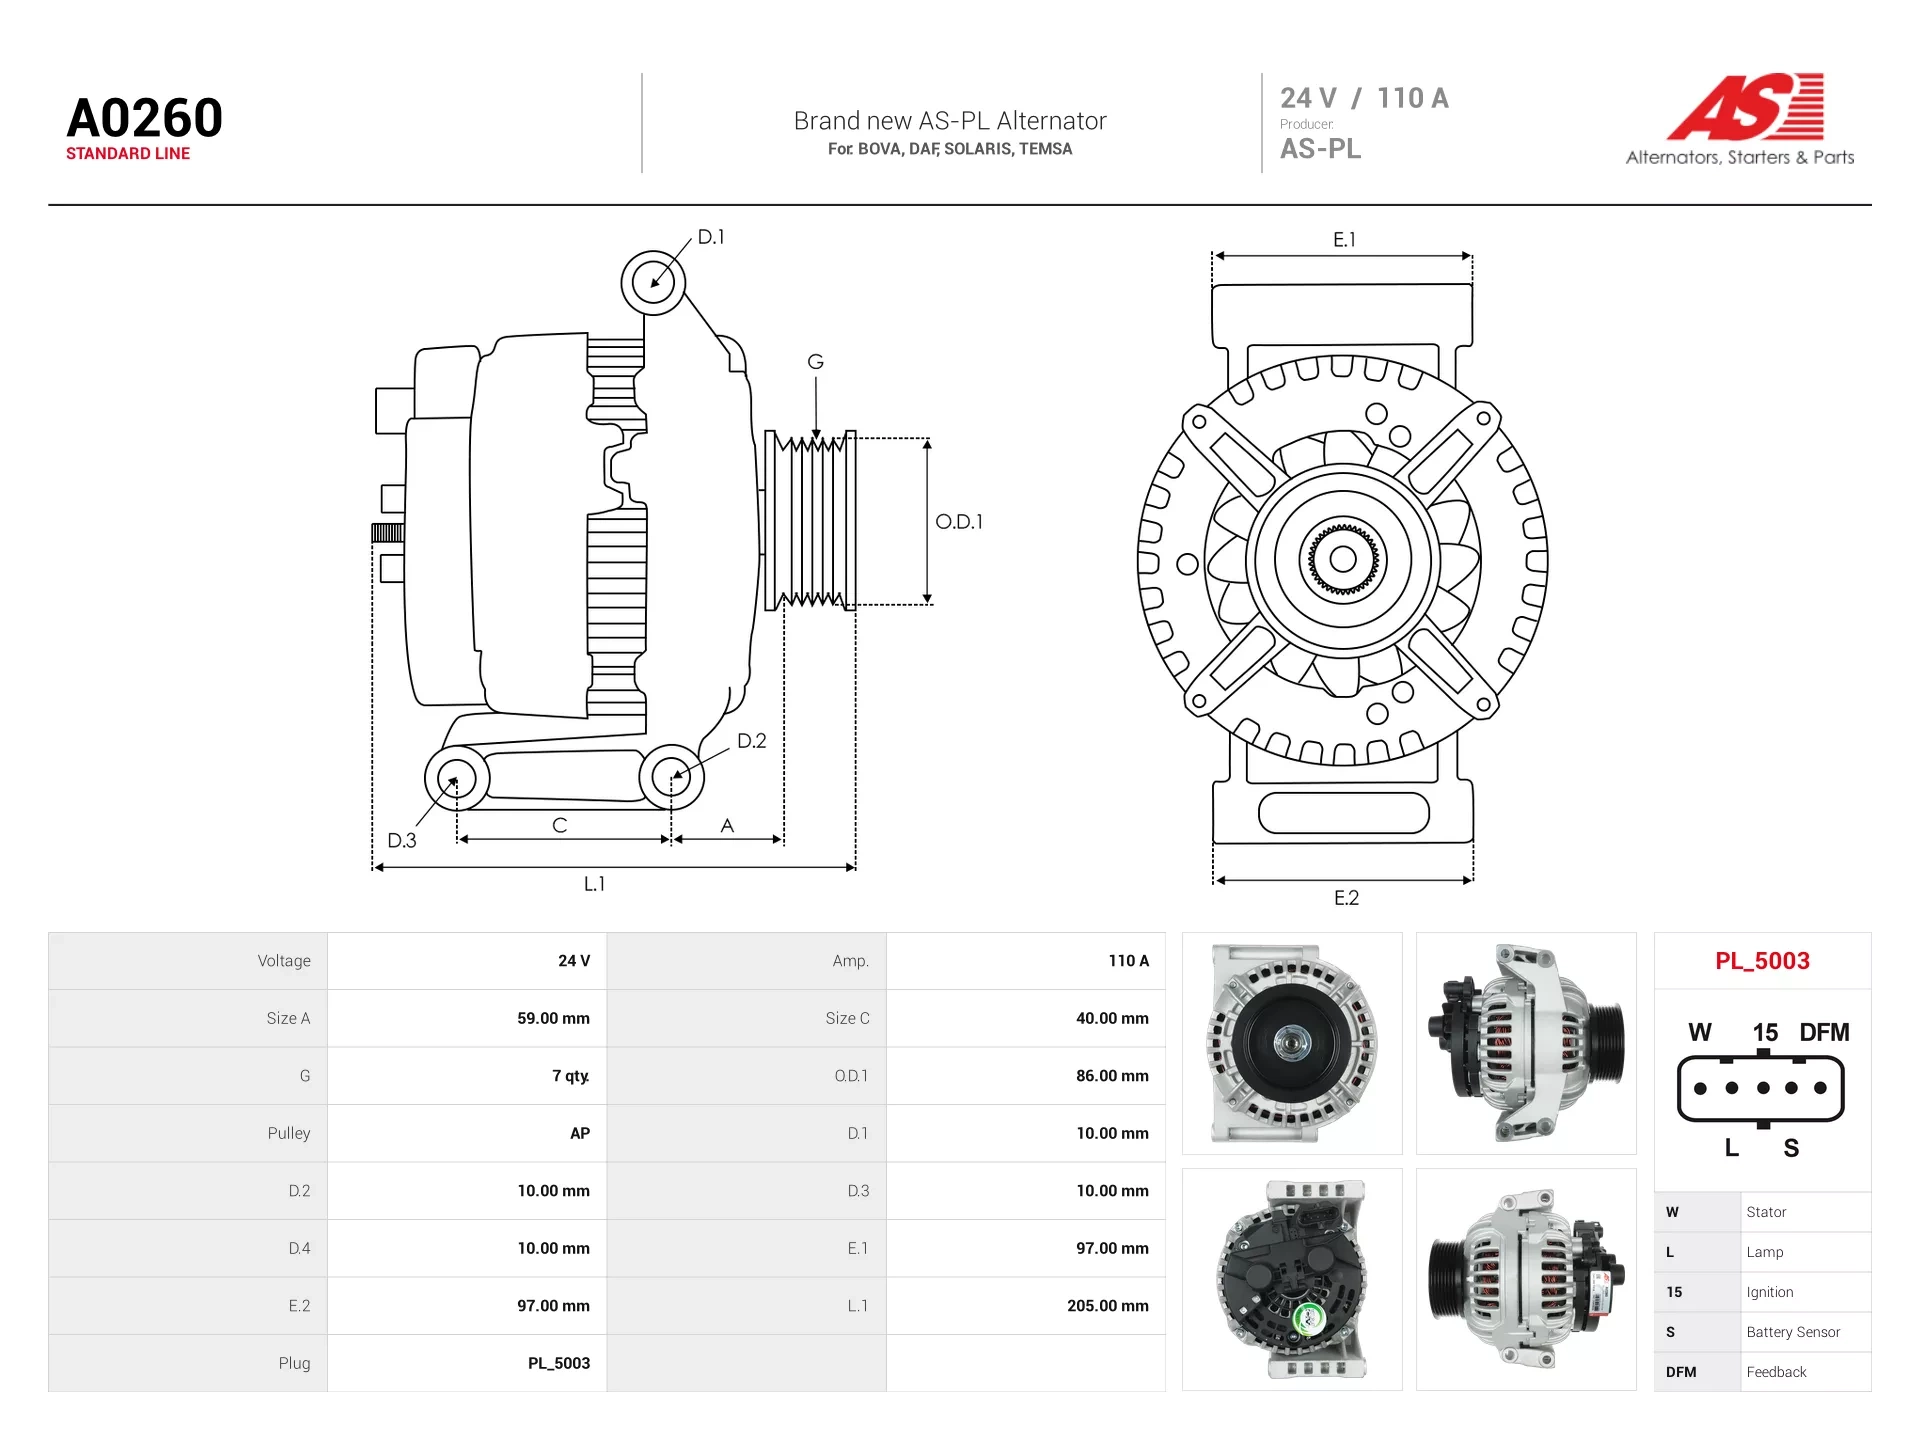Image resolution: width=1920 pixels, height=1440 pixels.
Task: Click the DFM pin label on connector diagram
Action: pos(1824,1033)
